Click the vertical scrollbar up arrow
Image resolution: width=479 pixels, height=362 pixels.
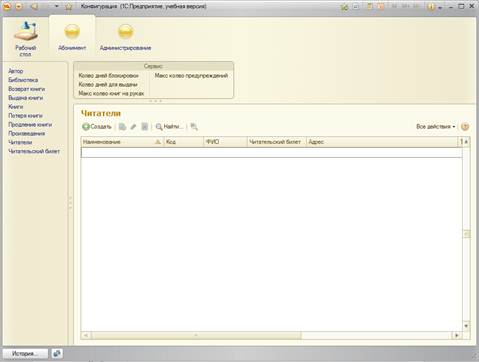click(x=466, y=142)
